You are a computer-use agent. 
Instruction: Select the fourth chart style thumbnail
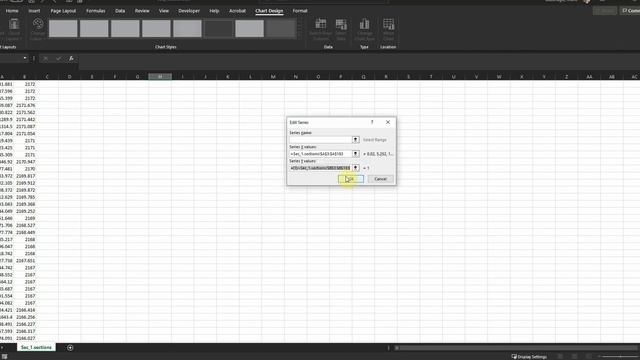coord(156,29)
